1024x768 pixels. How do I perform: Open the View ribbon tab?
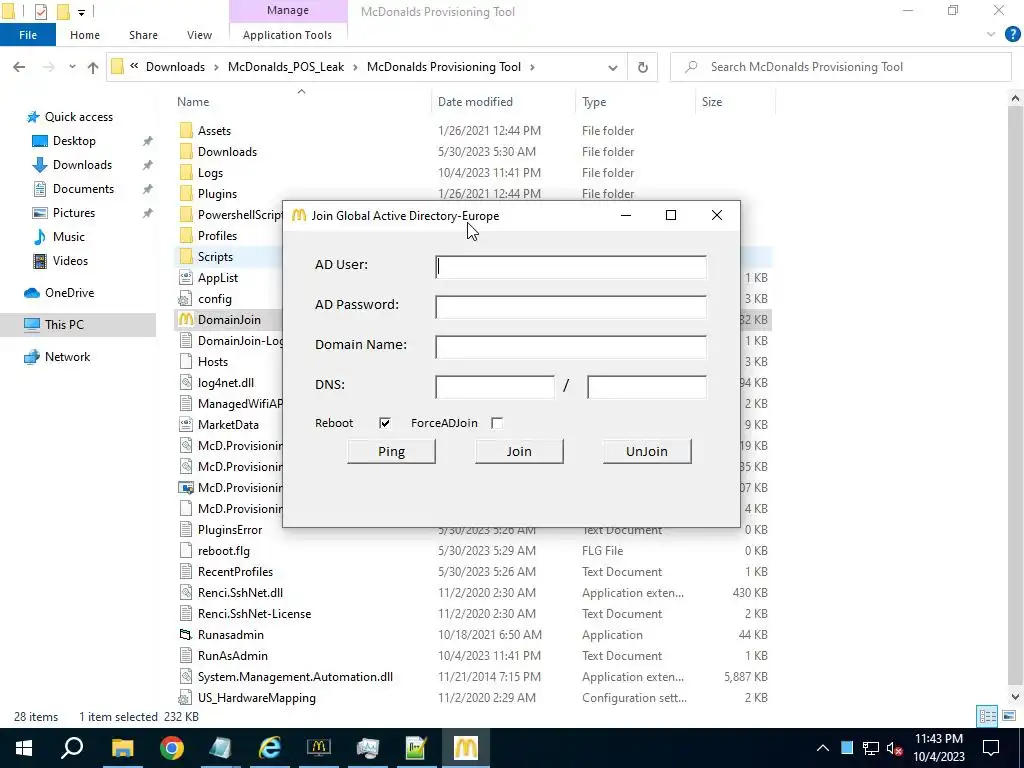pos(199,35)
